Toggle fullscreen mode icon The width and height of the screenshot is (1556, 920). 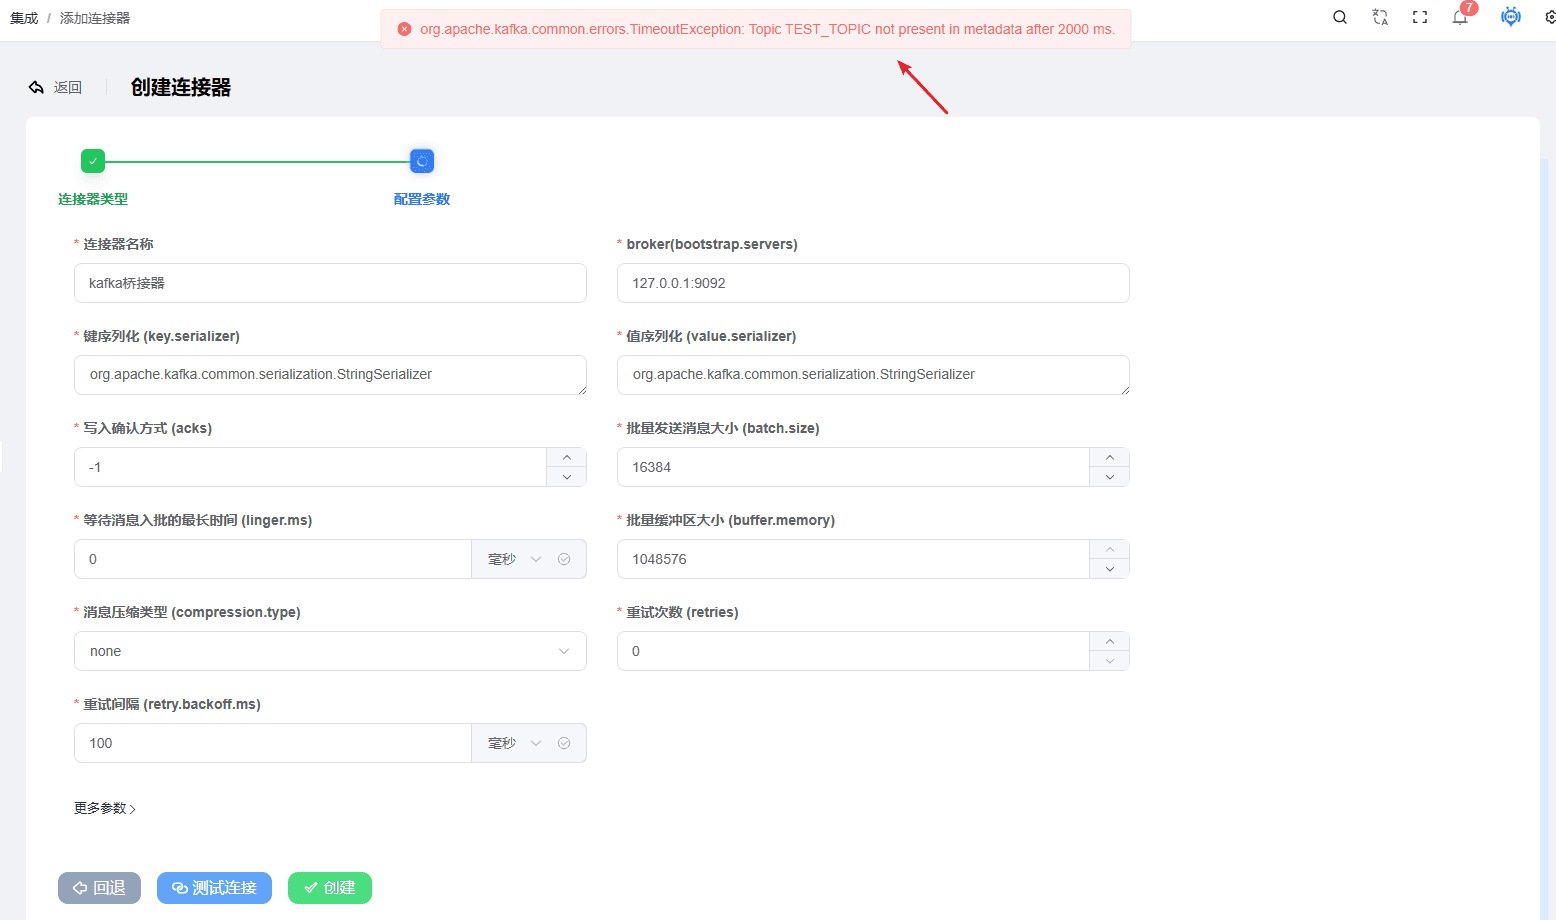click(x=1420, y=17)
